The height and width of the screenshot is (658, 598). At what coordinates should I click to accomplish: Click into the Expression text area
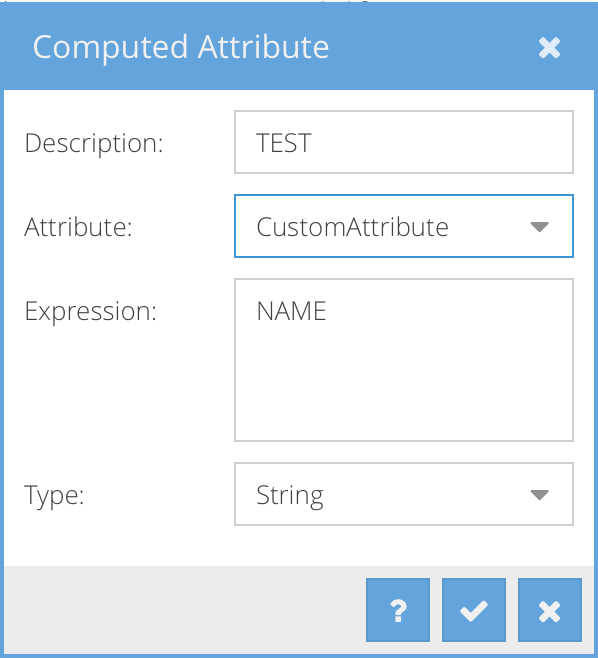tap(404, 360)
